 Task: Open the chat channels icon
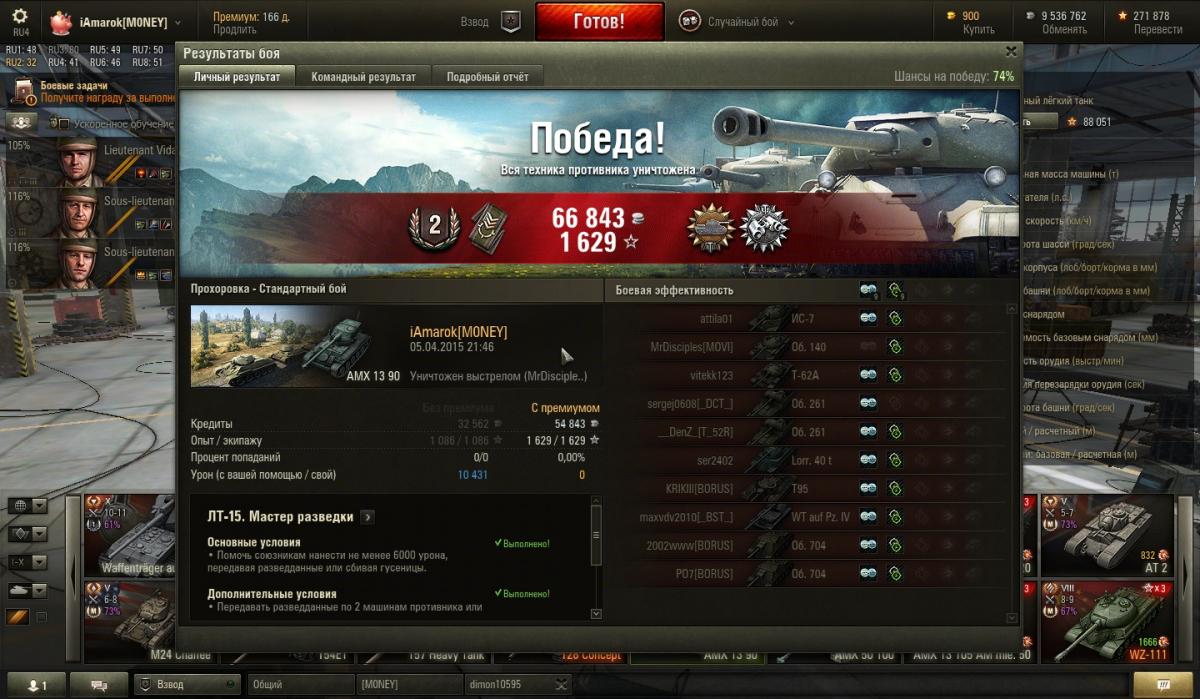[x=100, y=685]
